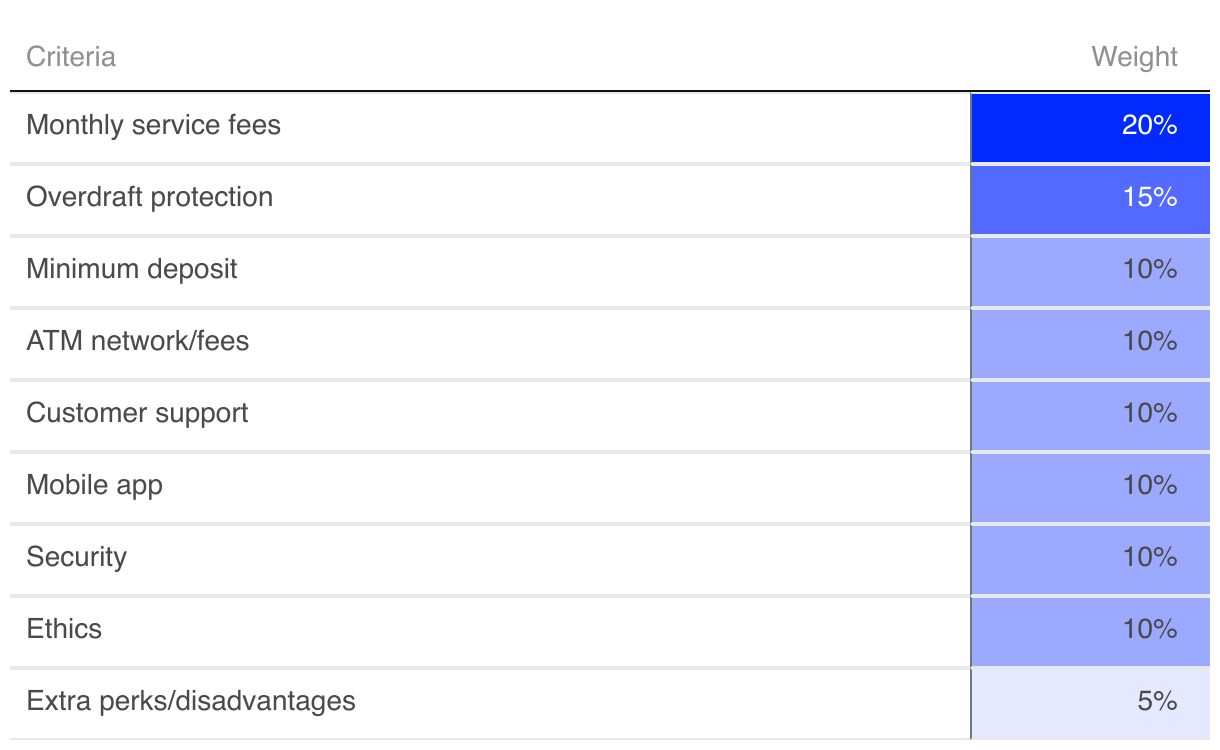Select the Security criteria cell
Image resolution: width=1220 pixels, height=750 pixels.
pyautogui.click(x=77, y=558)
